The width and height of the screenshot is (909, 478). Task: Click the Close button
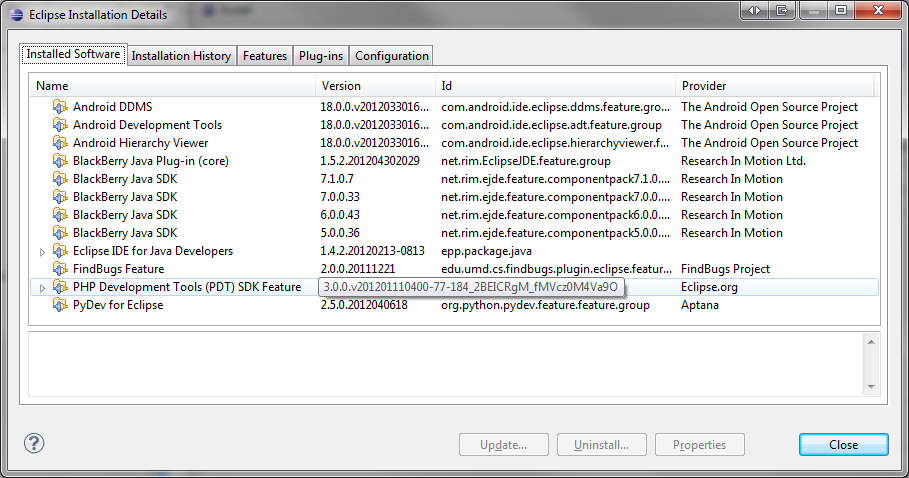[x=843, y=444]
